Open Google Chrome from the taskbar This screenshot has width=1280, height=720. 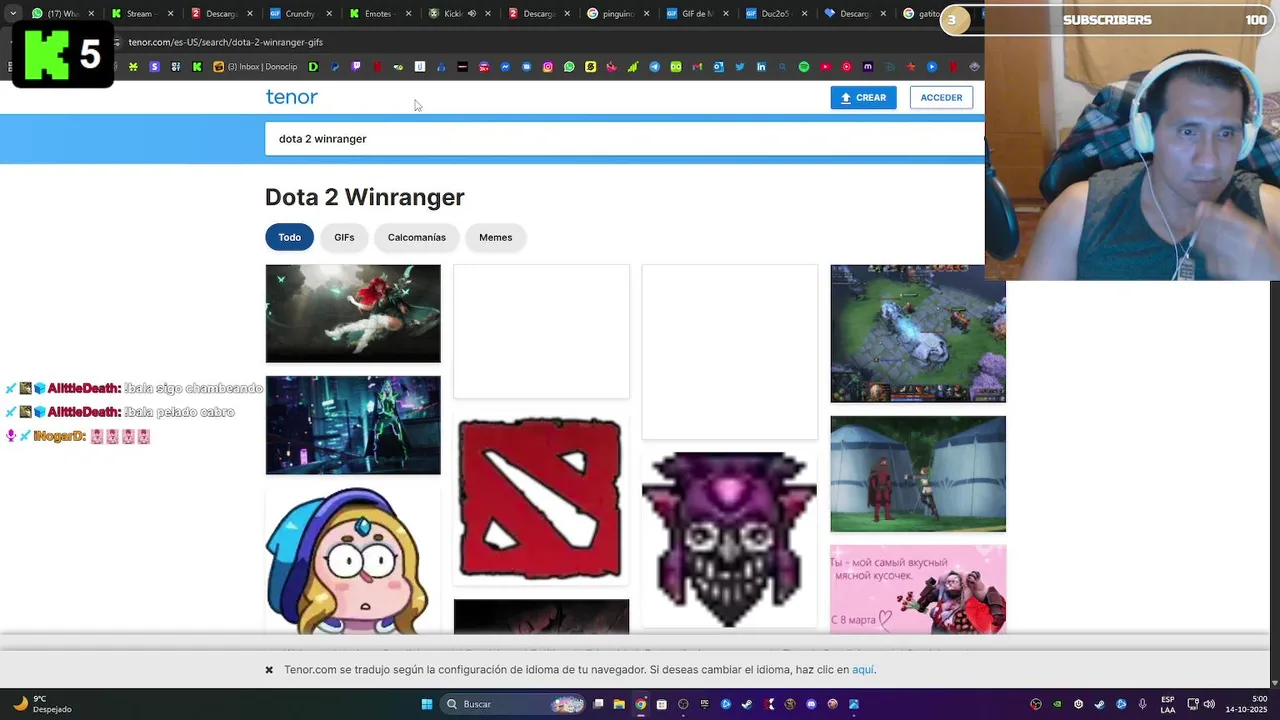click(x=640, y=704)
